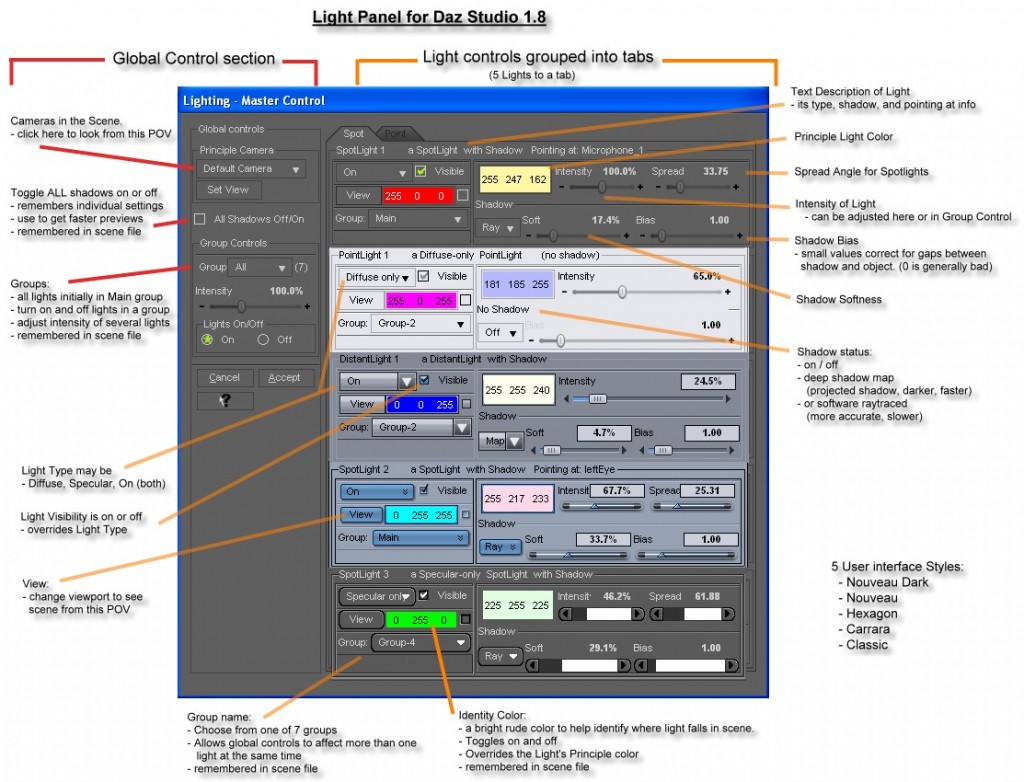Image resolution: width=1024 pixels, height=782 pixels.
Task: Click right arrow of SpotLight 3 Spread slider
Action: [x=728, y=614]
